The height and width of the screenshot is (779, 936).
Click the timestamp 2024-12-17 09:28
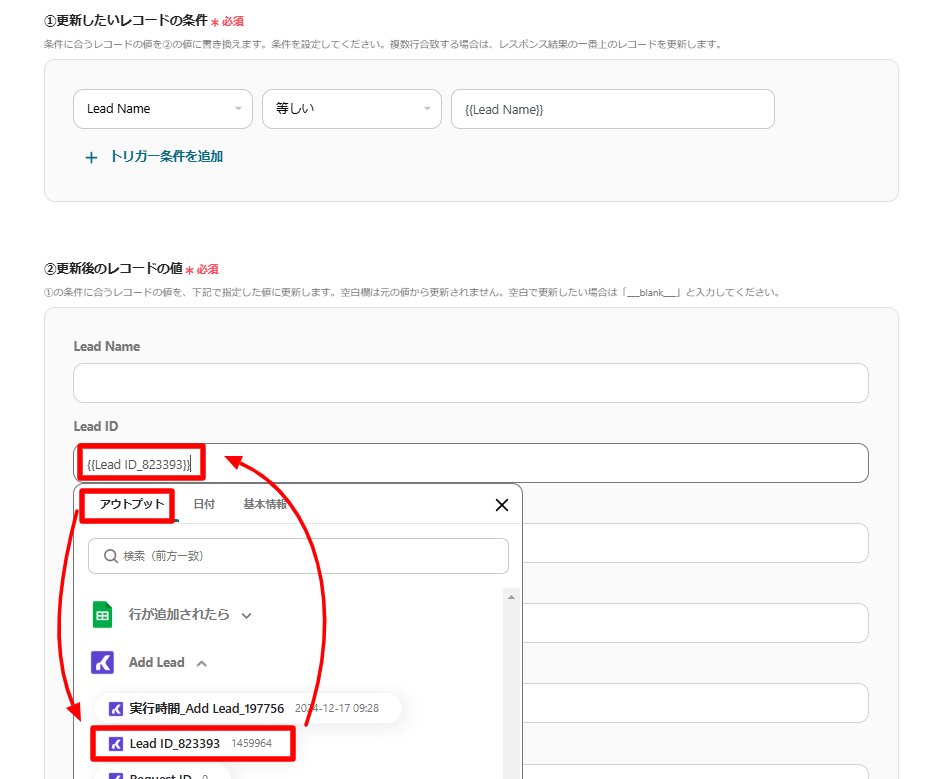[x=337, y=708]
